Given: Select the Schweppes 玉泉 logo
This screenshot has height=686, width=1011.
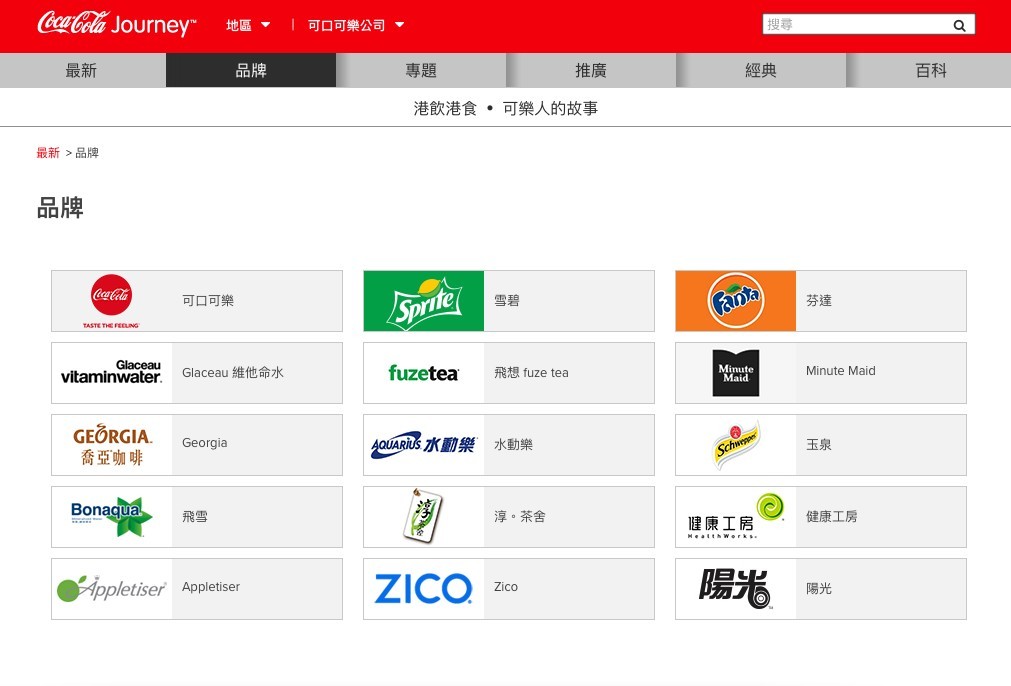Looking at the screenshot, I should click(735, 444).
